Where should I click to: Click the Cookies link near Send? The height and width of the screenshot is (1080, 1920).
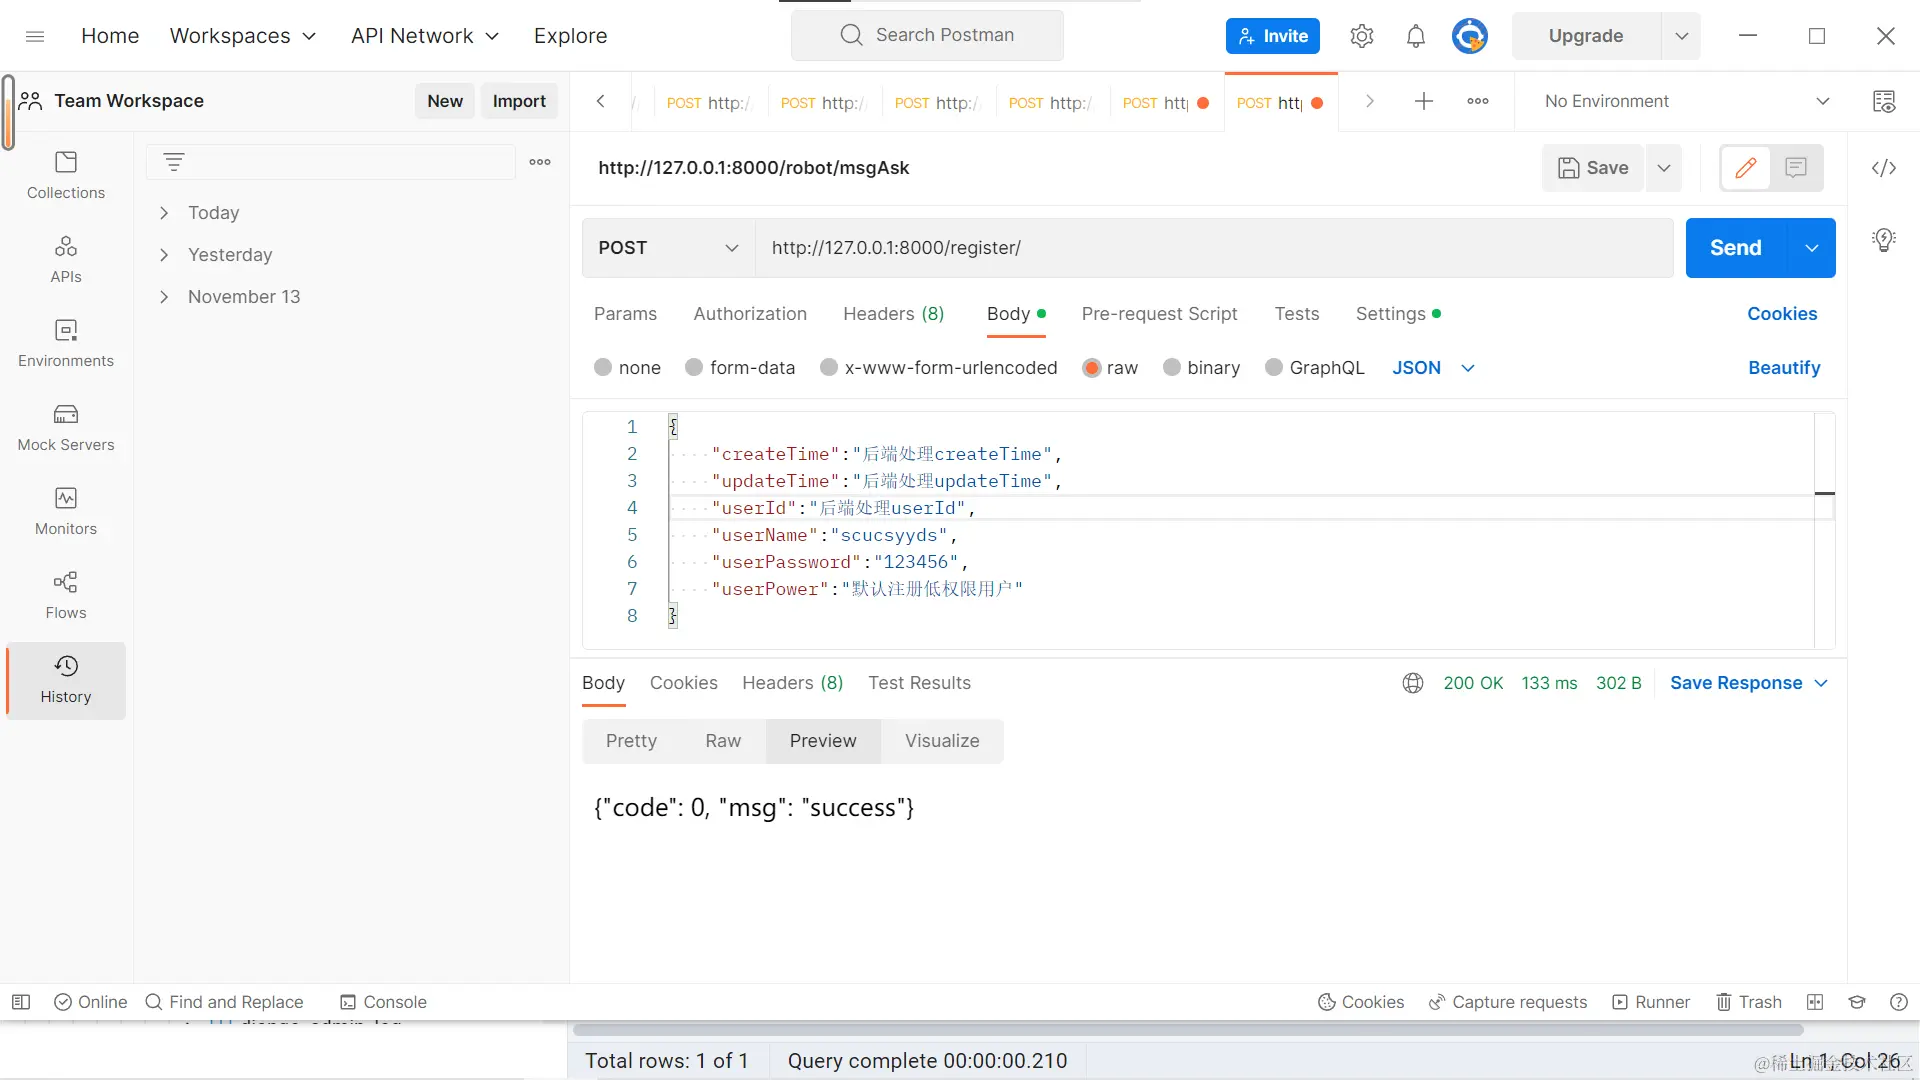[x=1782, y=314]
